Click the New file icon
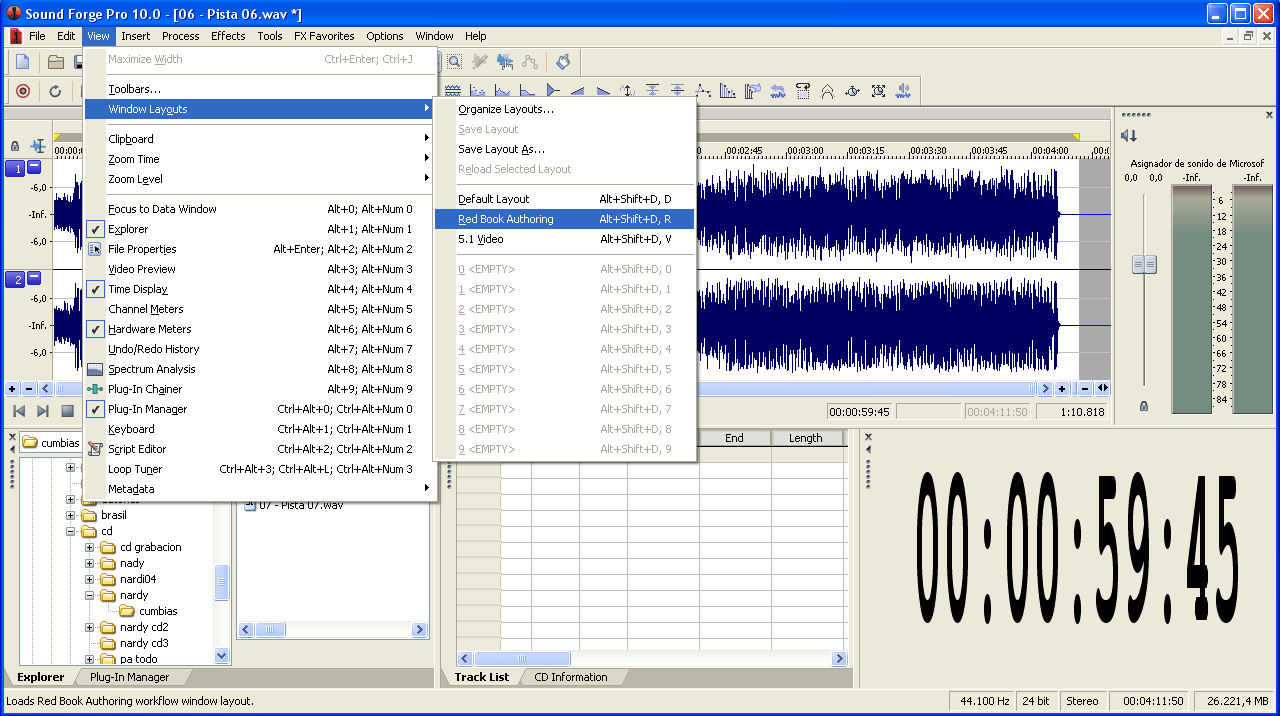Viewport: 1280px width, 716px height. pos(23,62)
